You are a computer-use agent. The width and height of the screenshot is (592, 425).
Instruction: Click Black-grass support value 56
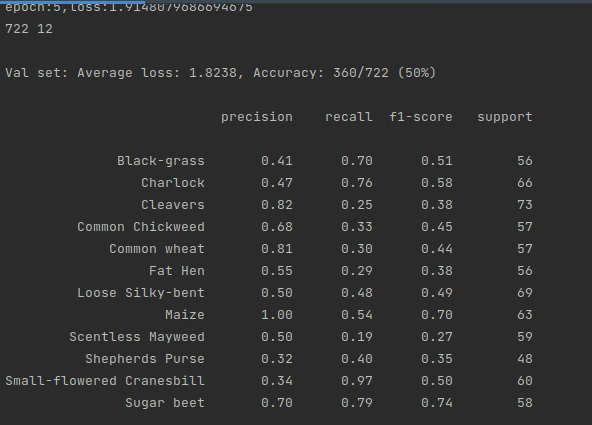coord(525,161)
